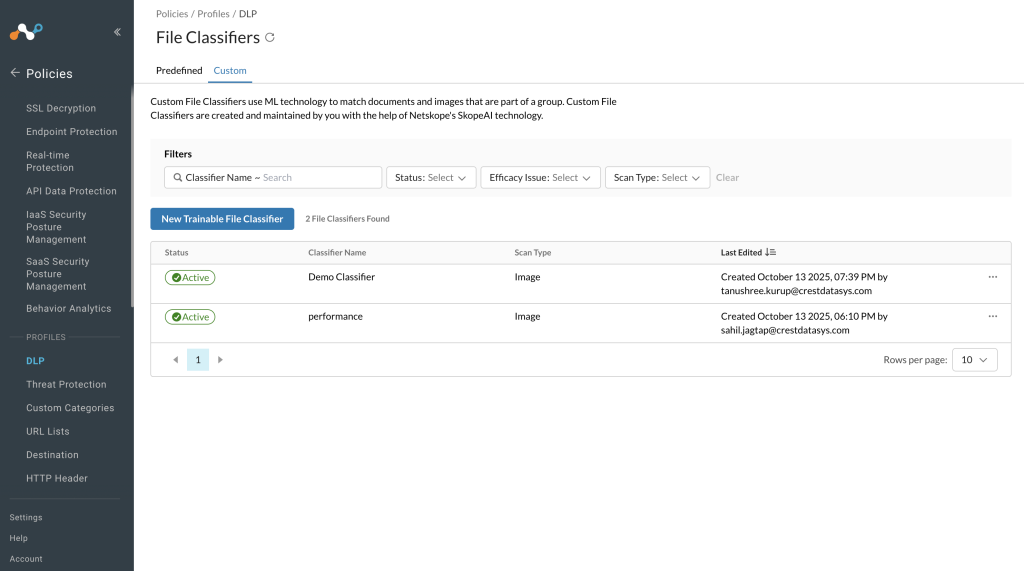This screenshot has width=1024, height=571.
Task: Click performance classifier name cell
Action: tap(335, 316)
